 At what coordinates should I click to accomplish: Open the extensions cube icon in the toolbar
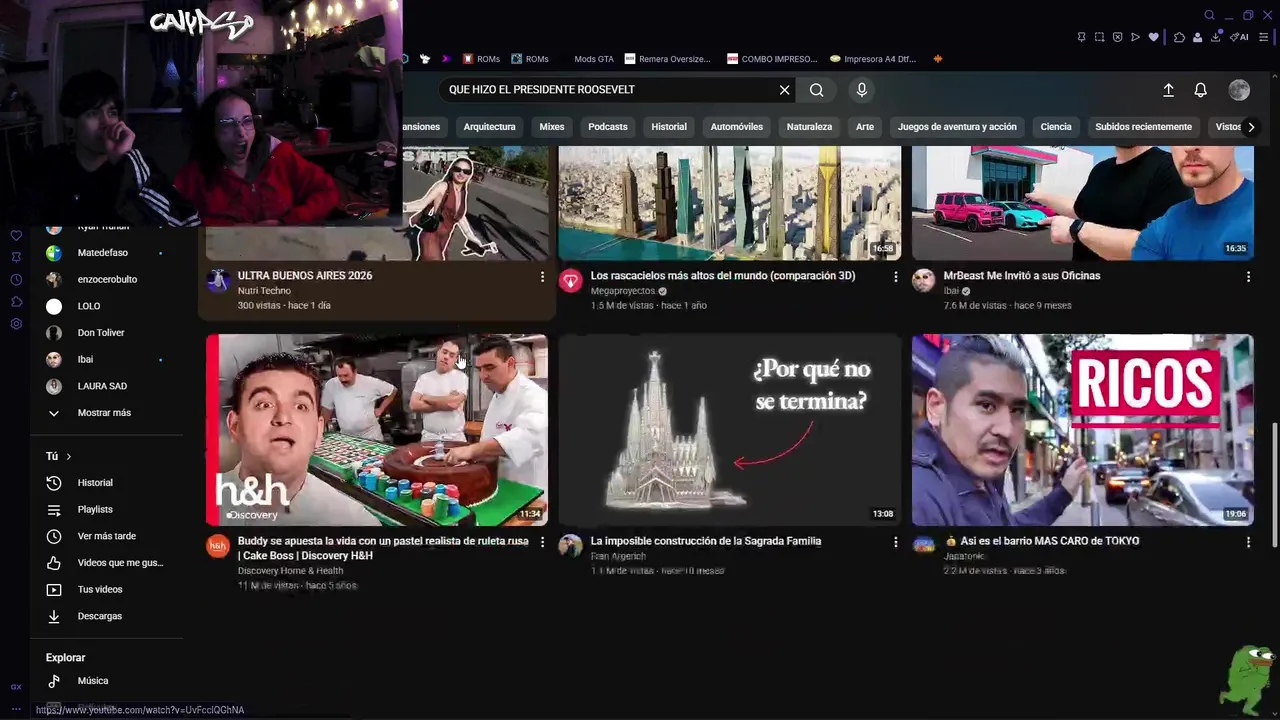point(1180,37)
